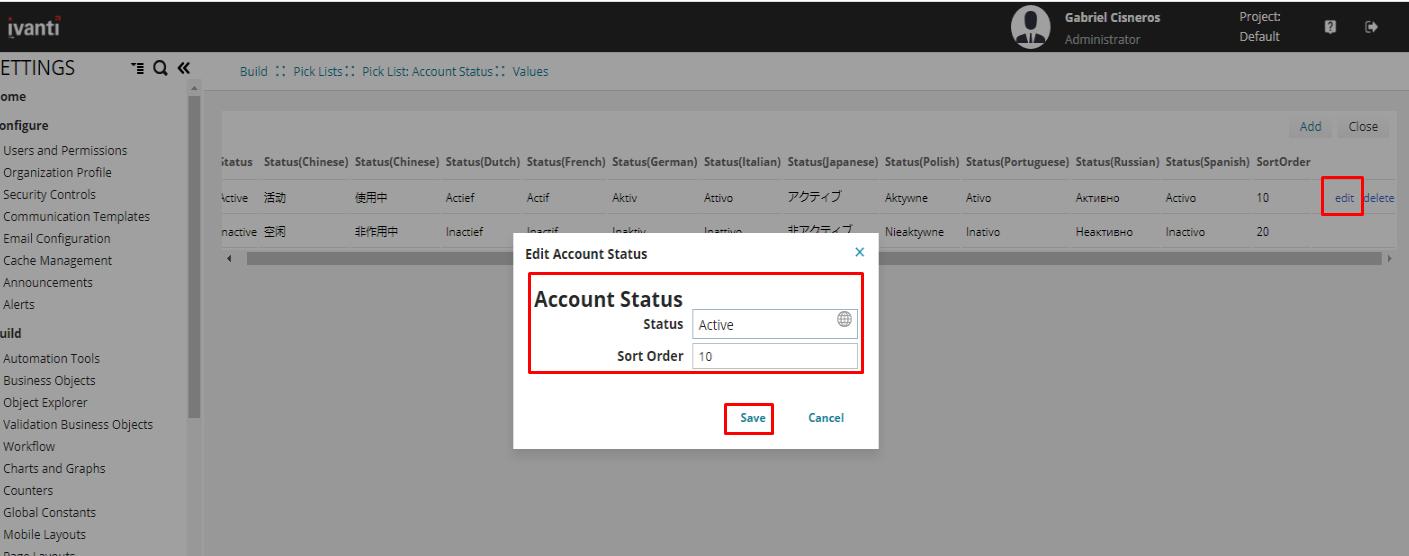Image resolution: width=1409 pixels, height=556 pixels.
Task: Collapse the Settings sidebar with double-chevron icon
Action: pyautogui.click(x=183, y=68)
